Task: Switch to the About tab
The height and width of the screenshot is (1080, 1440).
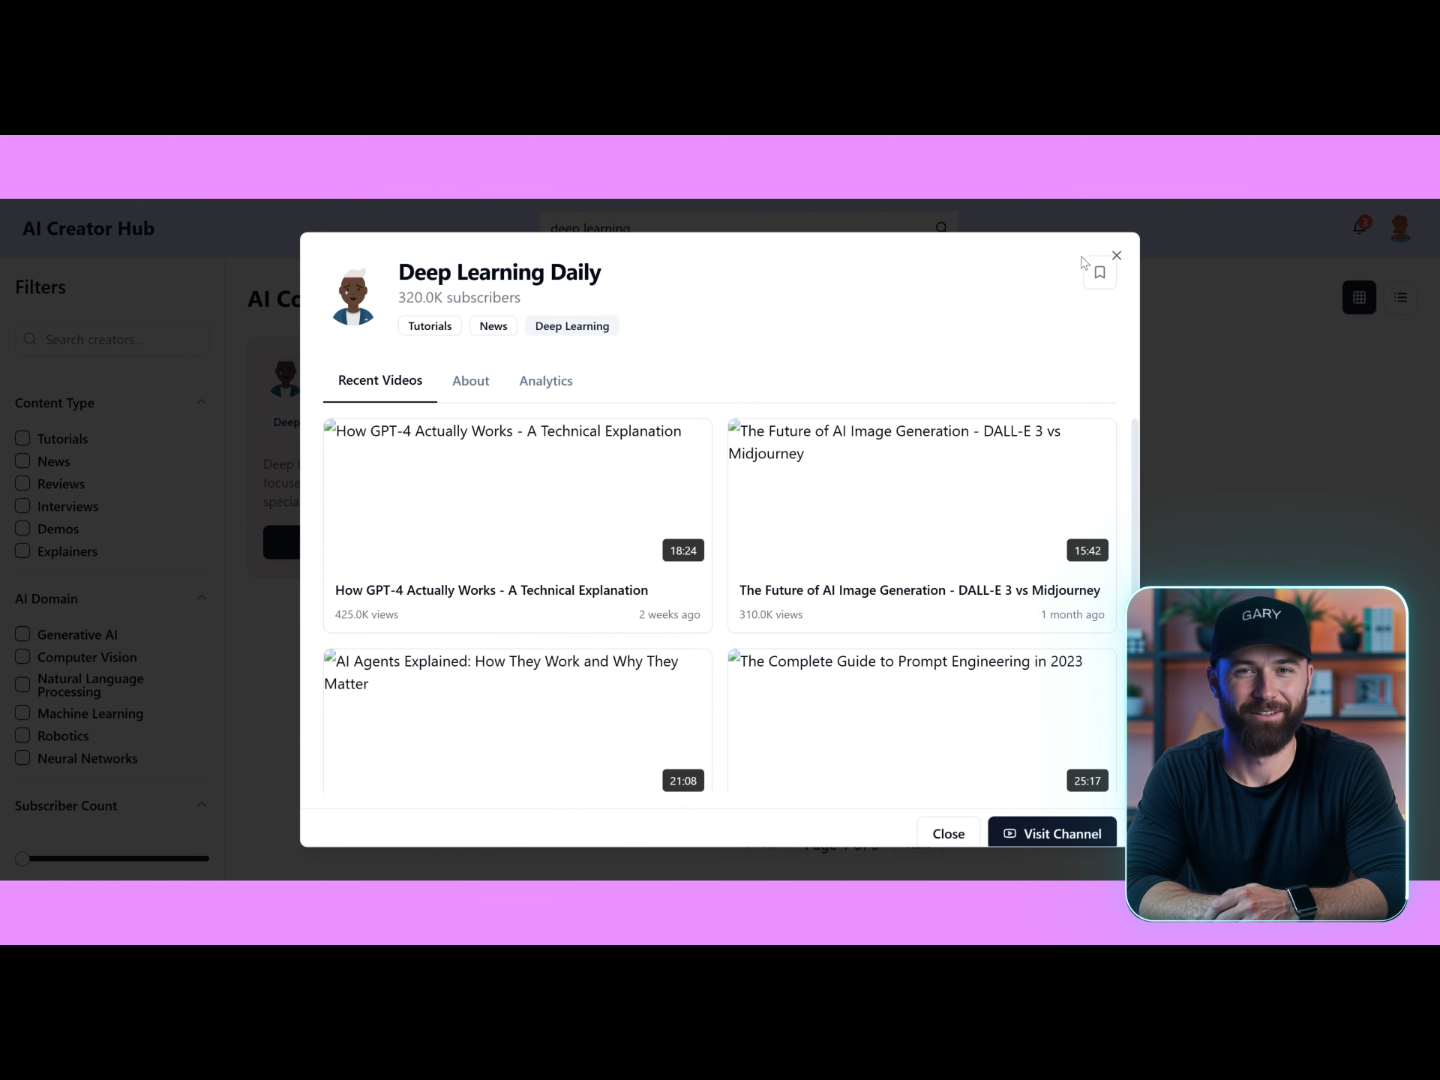Action: (x=470, y=381)
